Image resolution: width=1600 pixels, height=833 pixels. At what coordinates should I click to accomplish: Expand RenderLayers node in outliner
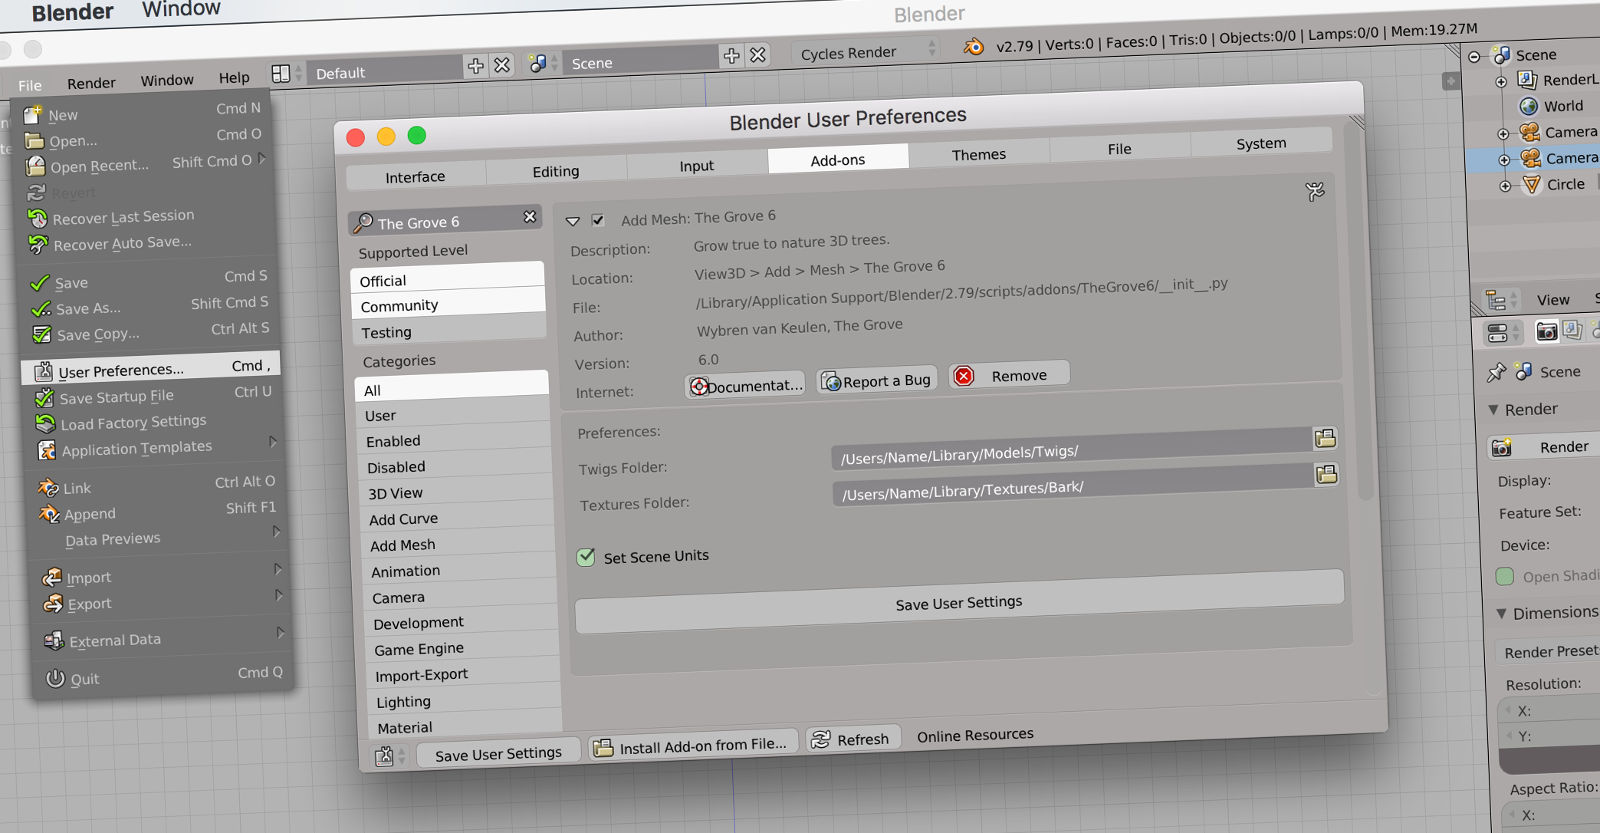coord(1501,82)
